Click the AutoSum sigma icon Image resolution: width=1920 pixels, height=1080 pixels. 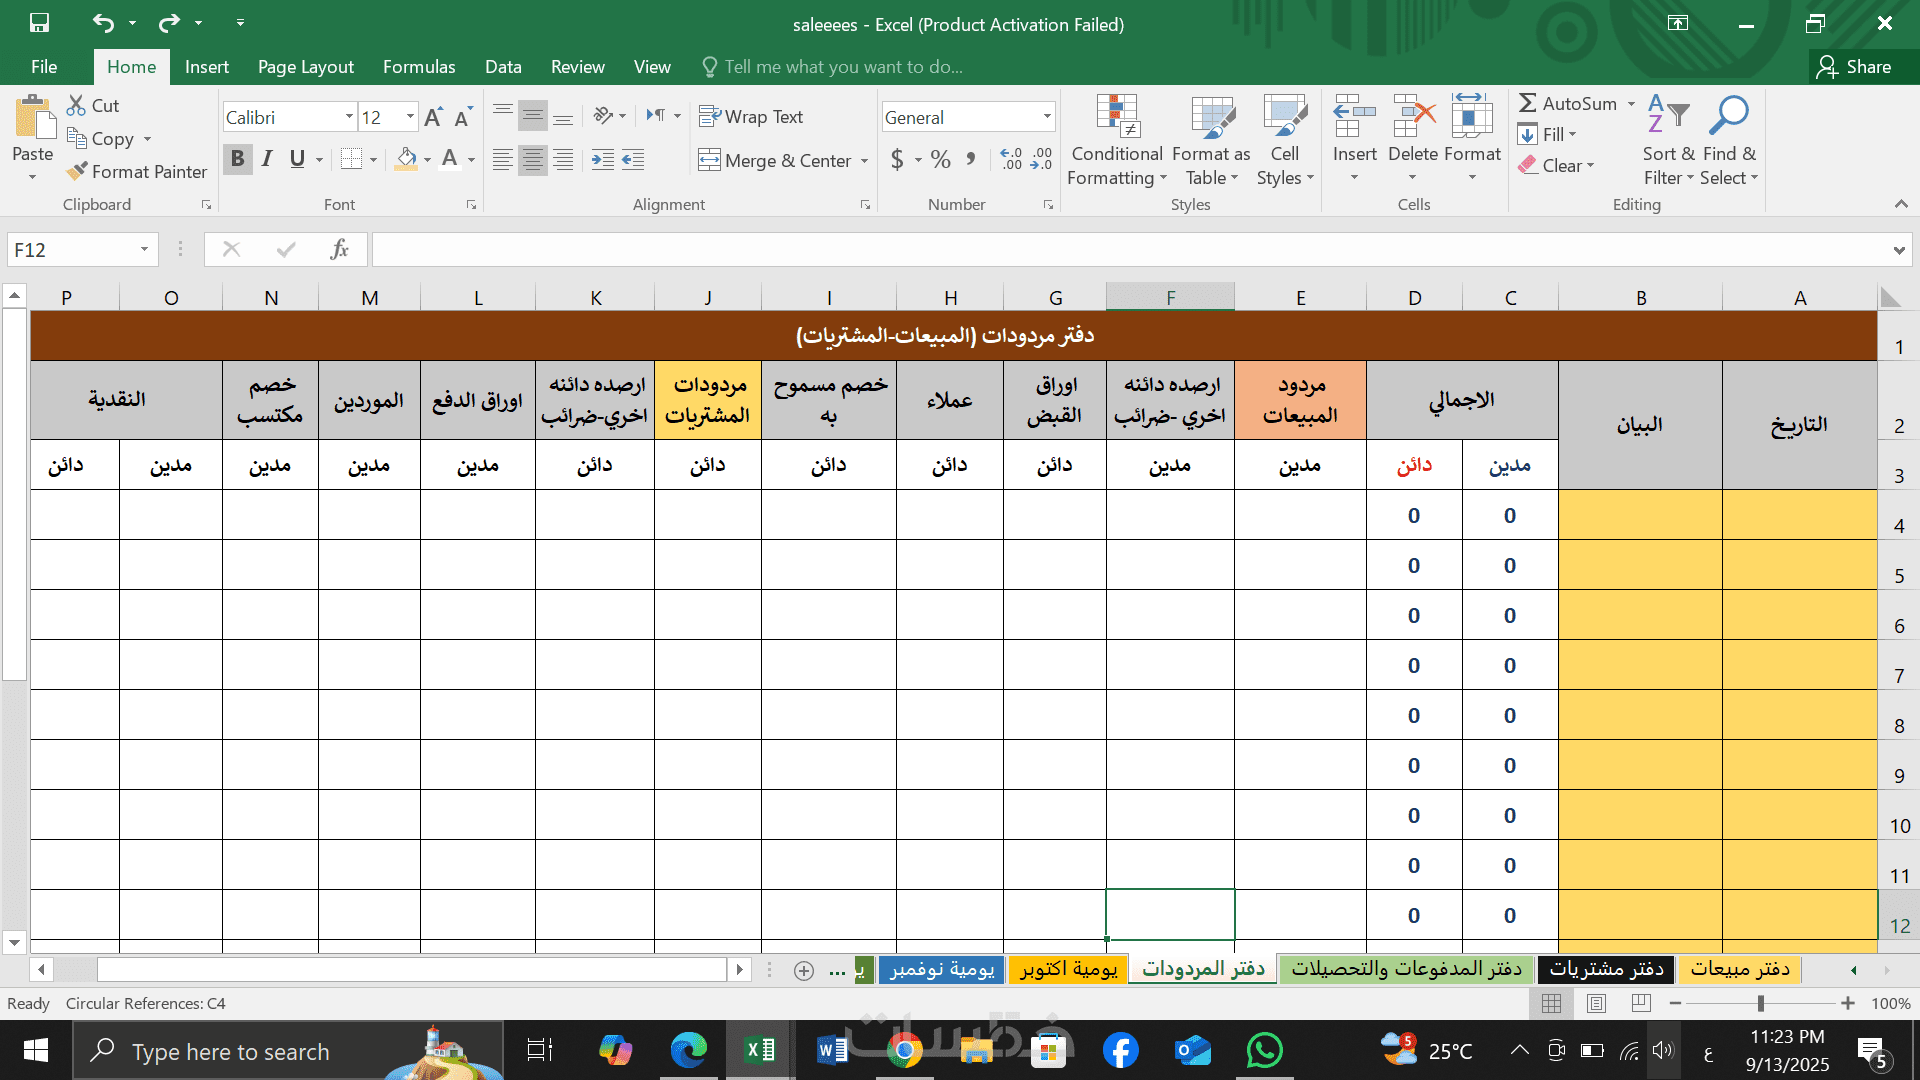tap(1527, 103)
